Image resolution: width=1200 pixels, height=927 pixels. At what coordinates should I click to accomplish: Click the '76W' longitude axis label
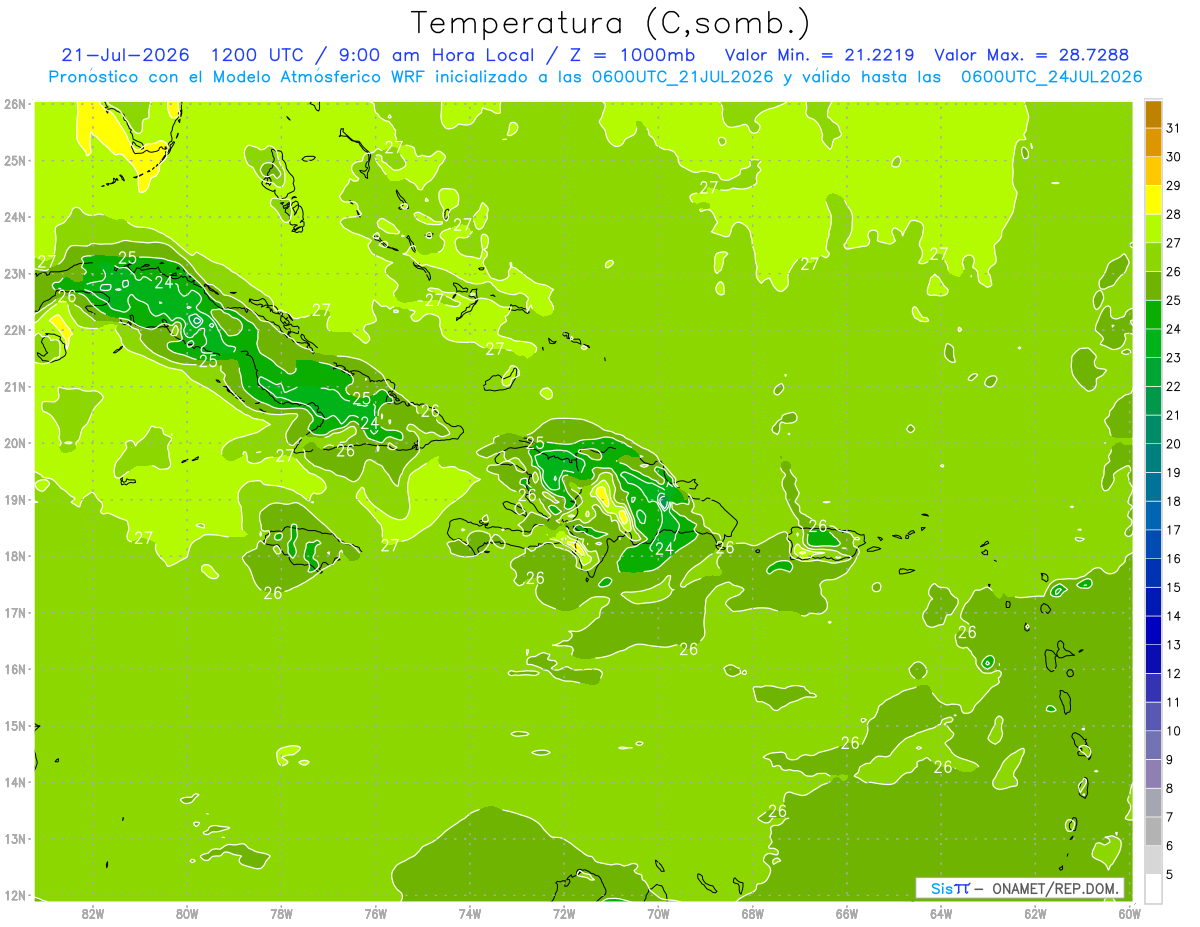click(x=376, y=913)
